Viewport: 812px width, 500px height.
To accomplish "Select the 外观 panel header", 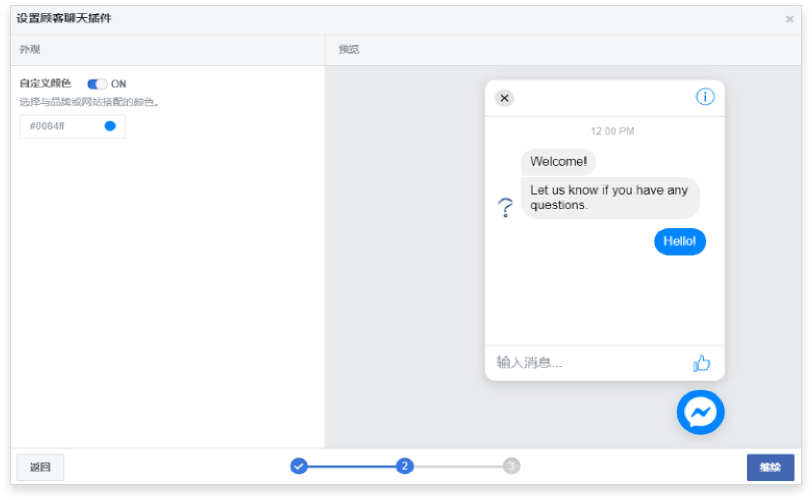I will (x=30, y=49).
